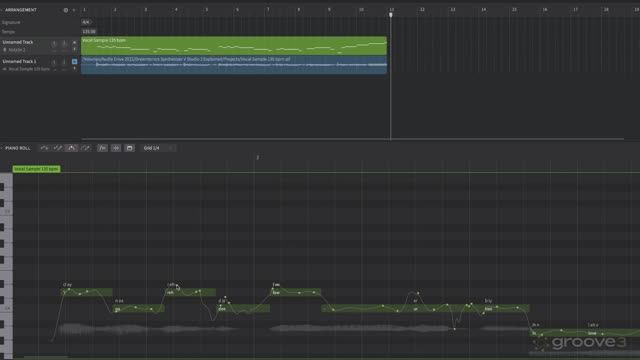Click the 120.00 tempo value
This screenshot has width=640, height=360.
[89, 31]
